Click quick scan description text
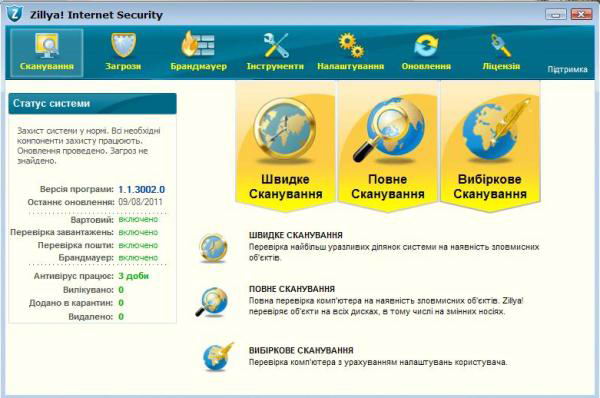 coord(394,252)
